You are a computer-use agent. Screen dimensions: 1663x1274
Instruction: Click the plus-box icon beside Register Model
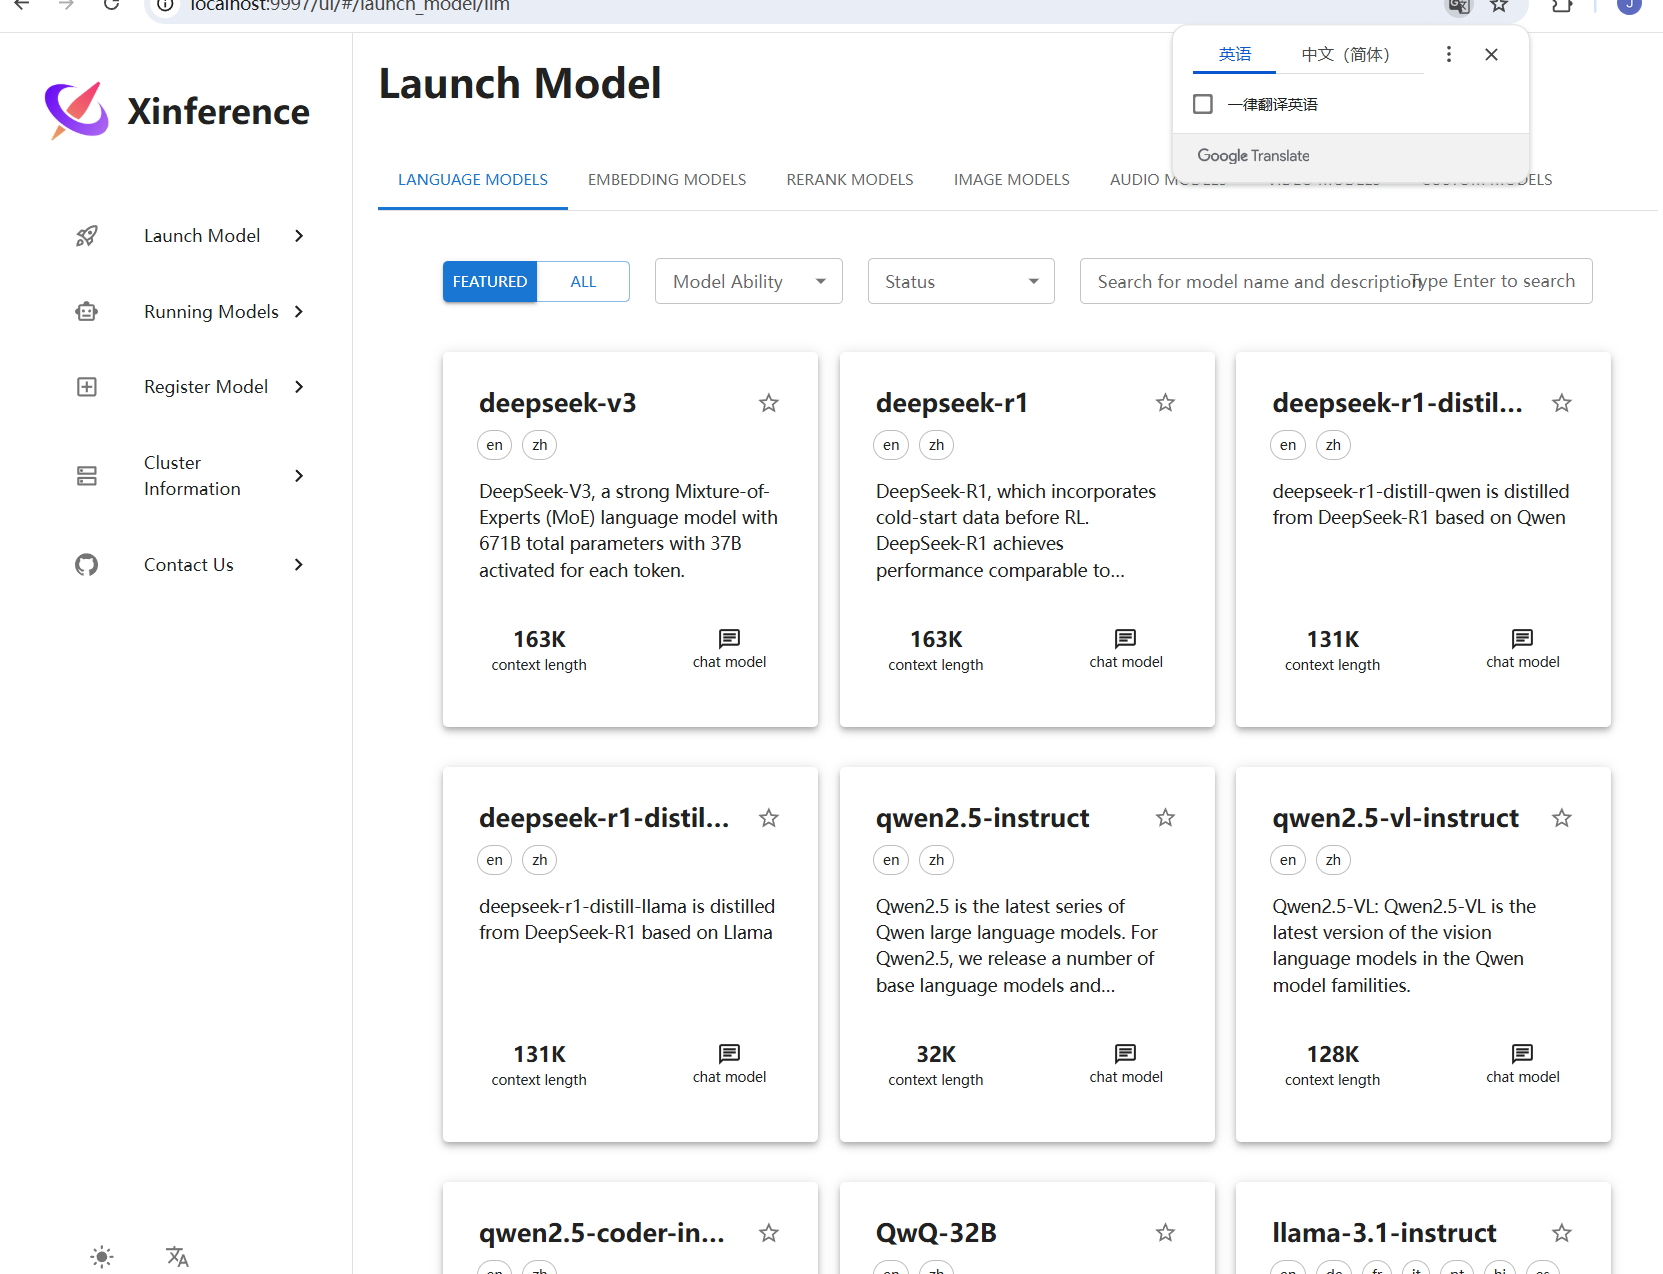point(87,387)
